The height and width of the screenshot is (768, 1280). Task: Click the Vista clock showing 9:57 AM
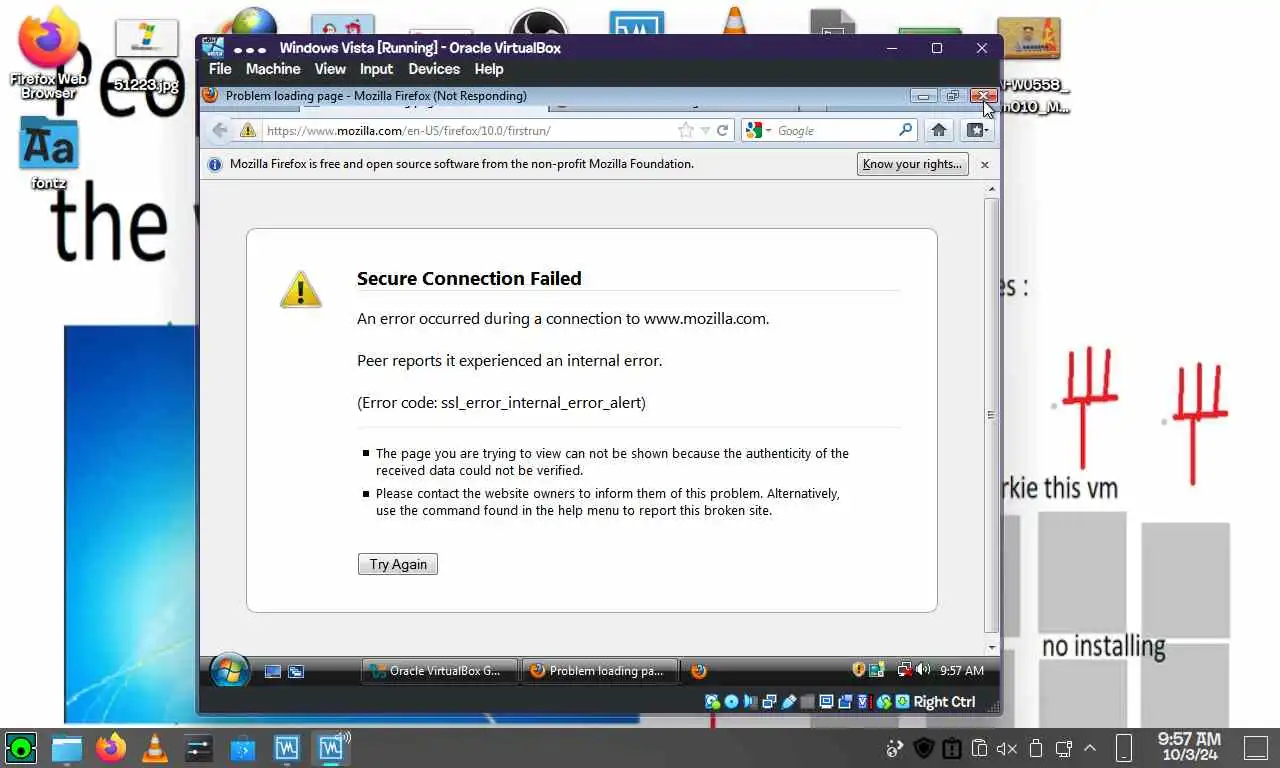[962, 671]
